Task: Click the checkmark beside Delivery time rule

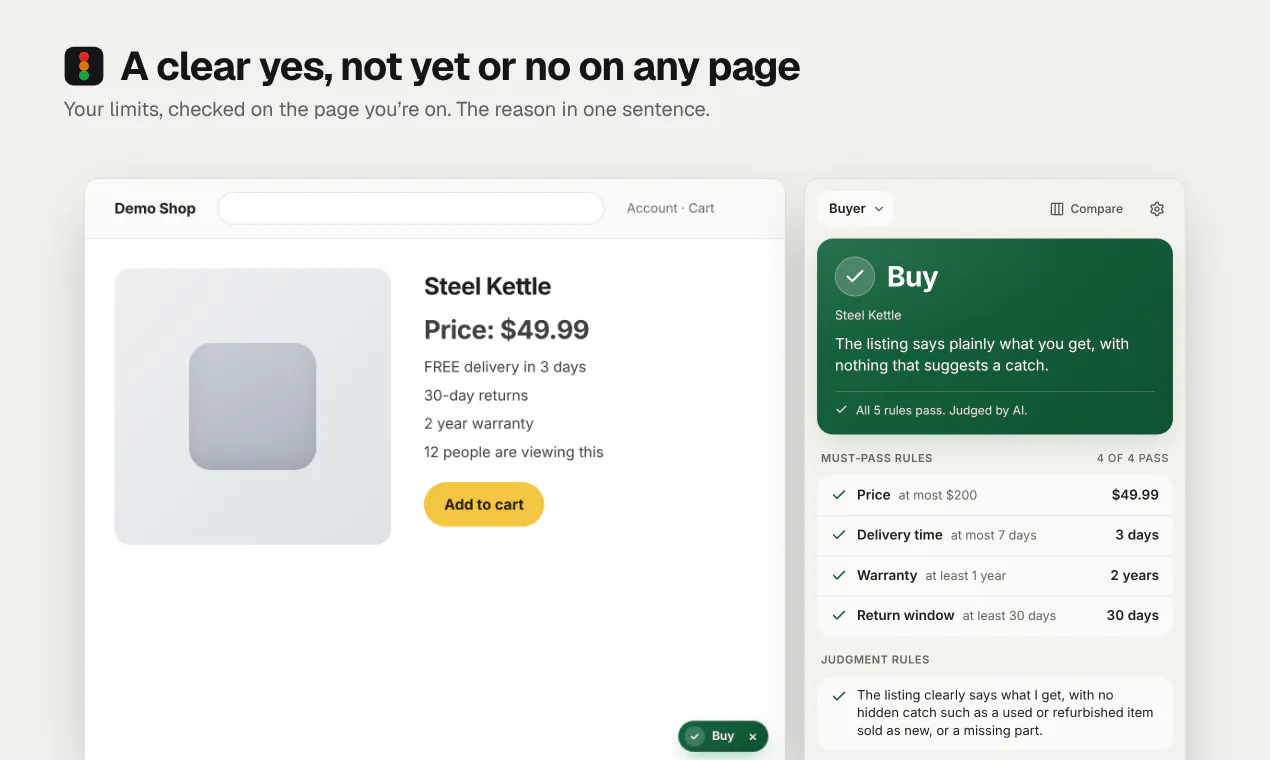Action: (x=839, y=535)
